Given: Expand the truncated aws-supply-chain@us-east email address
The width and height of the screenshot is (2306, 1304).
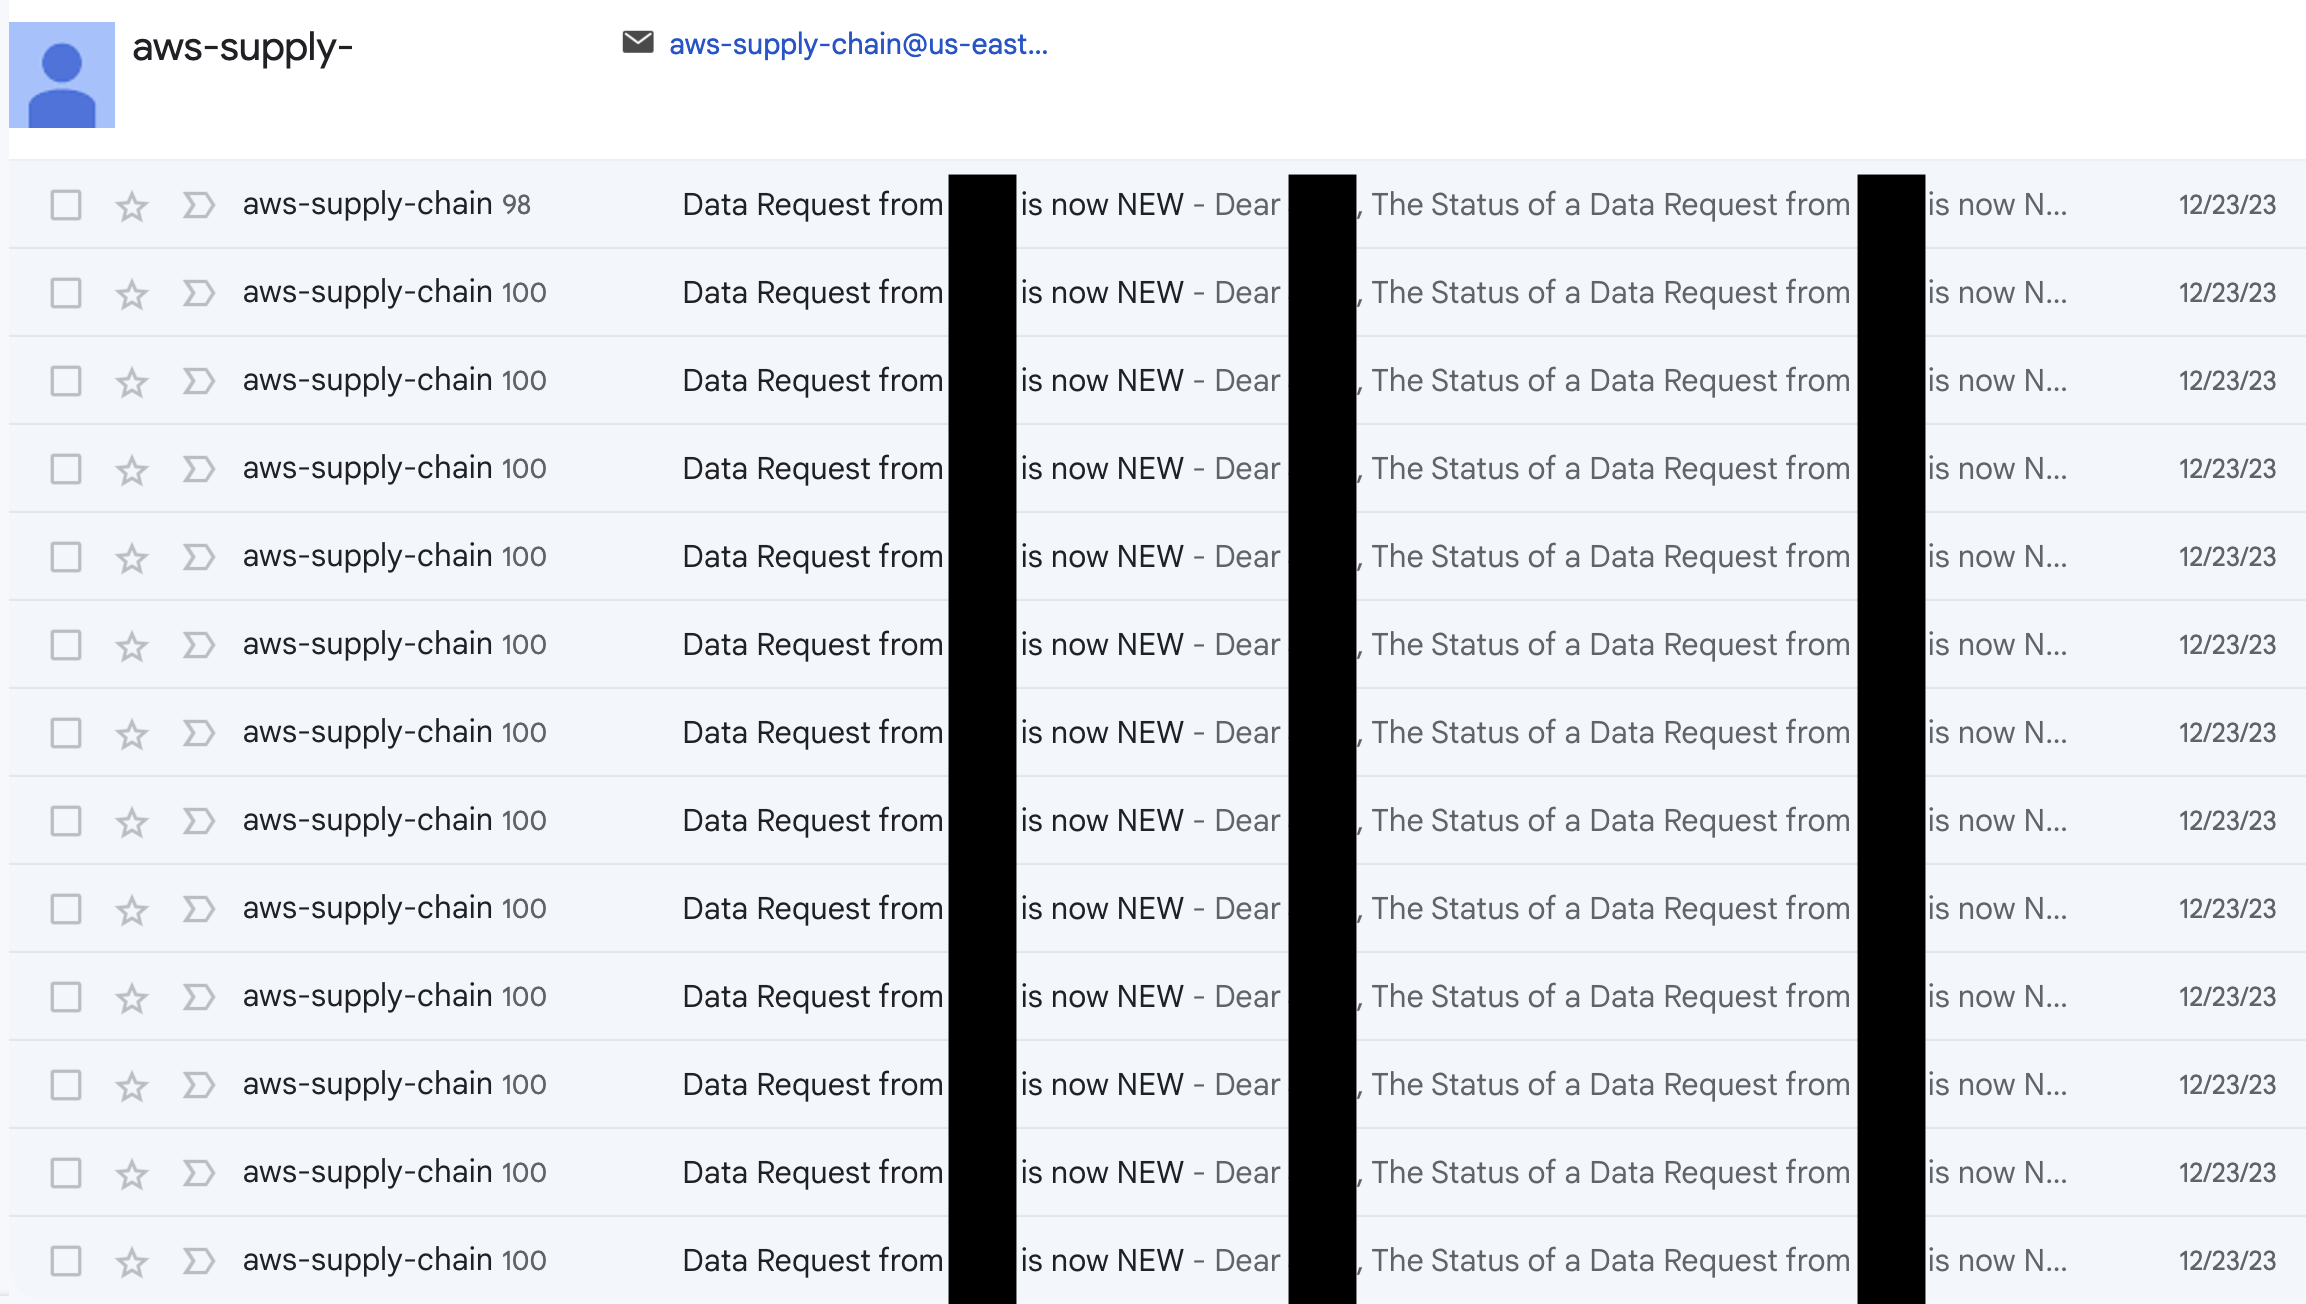Looking at the screenshot, I should point(858,42).
